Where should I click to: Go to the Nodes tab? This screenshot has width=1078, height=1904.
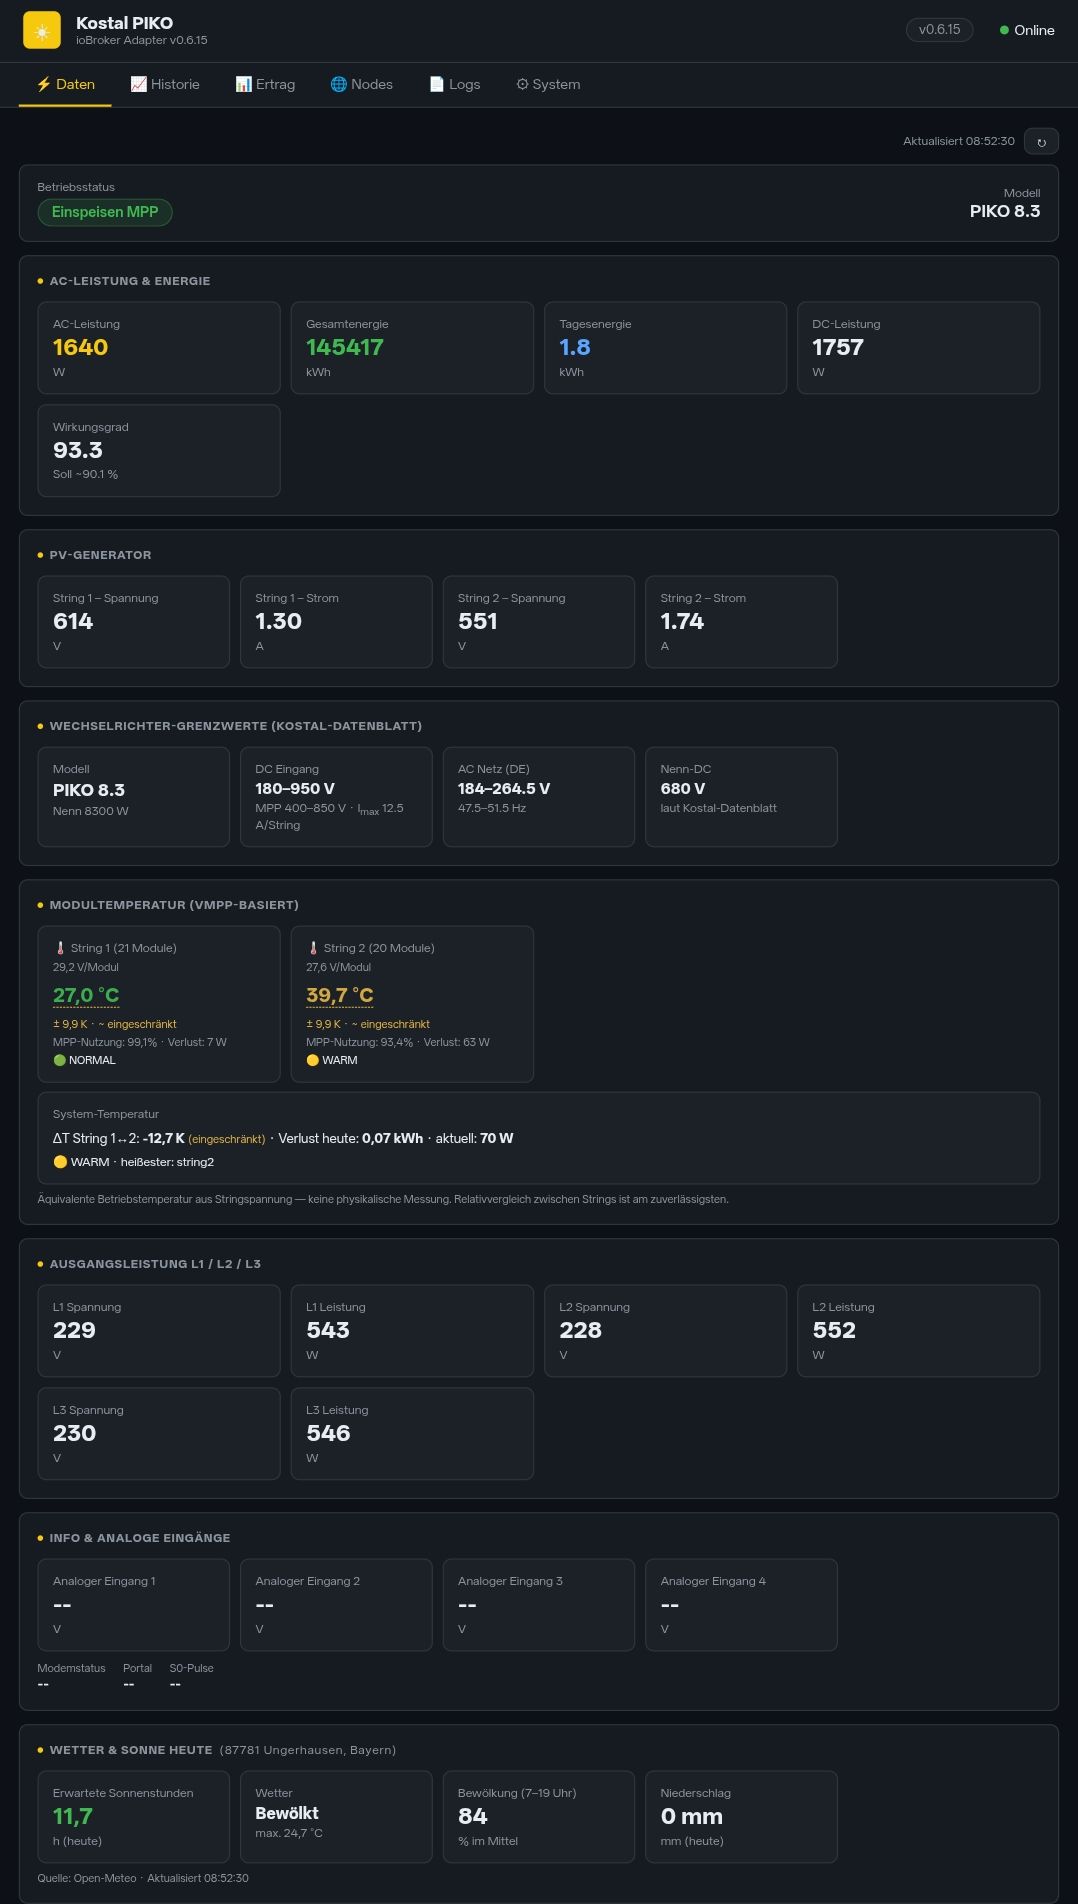coord(361,84)
